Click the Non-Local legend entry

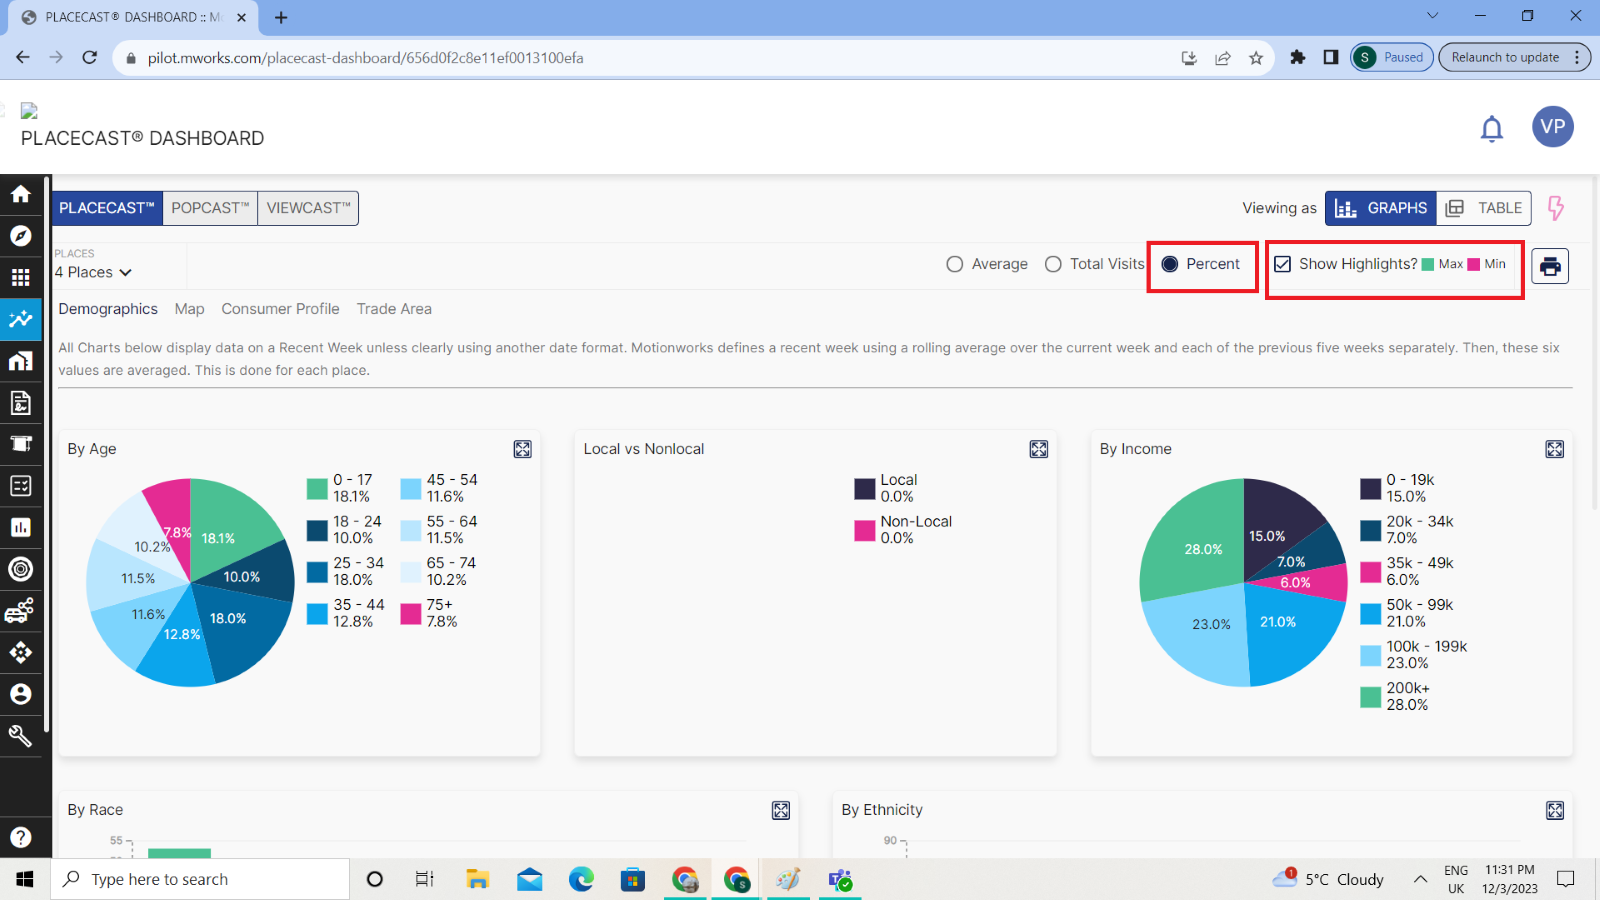[904, 529]
